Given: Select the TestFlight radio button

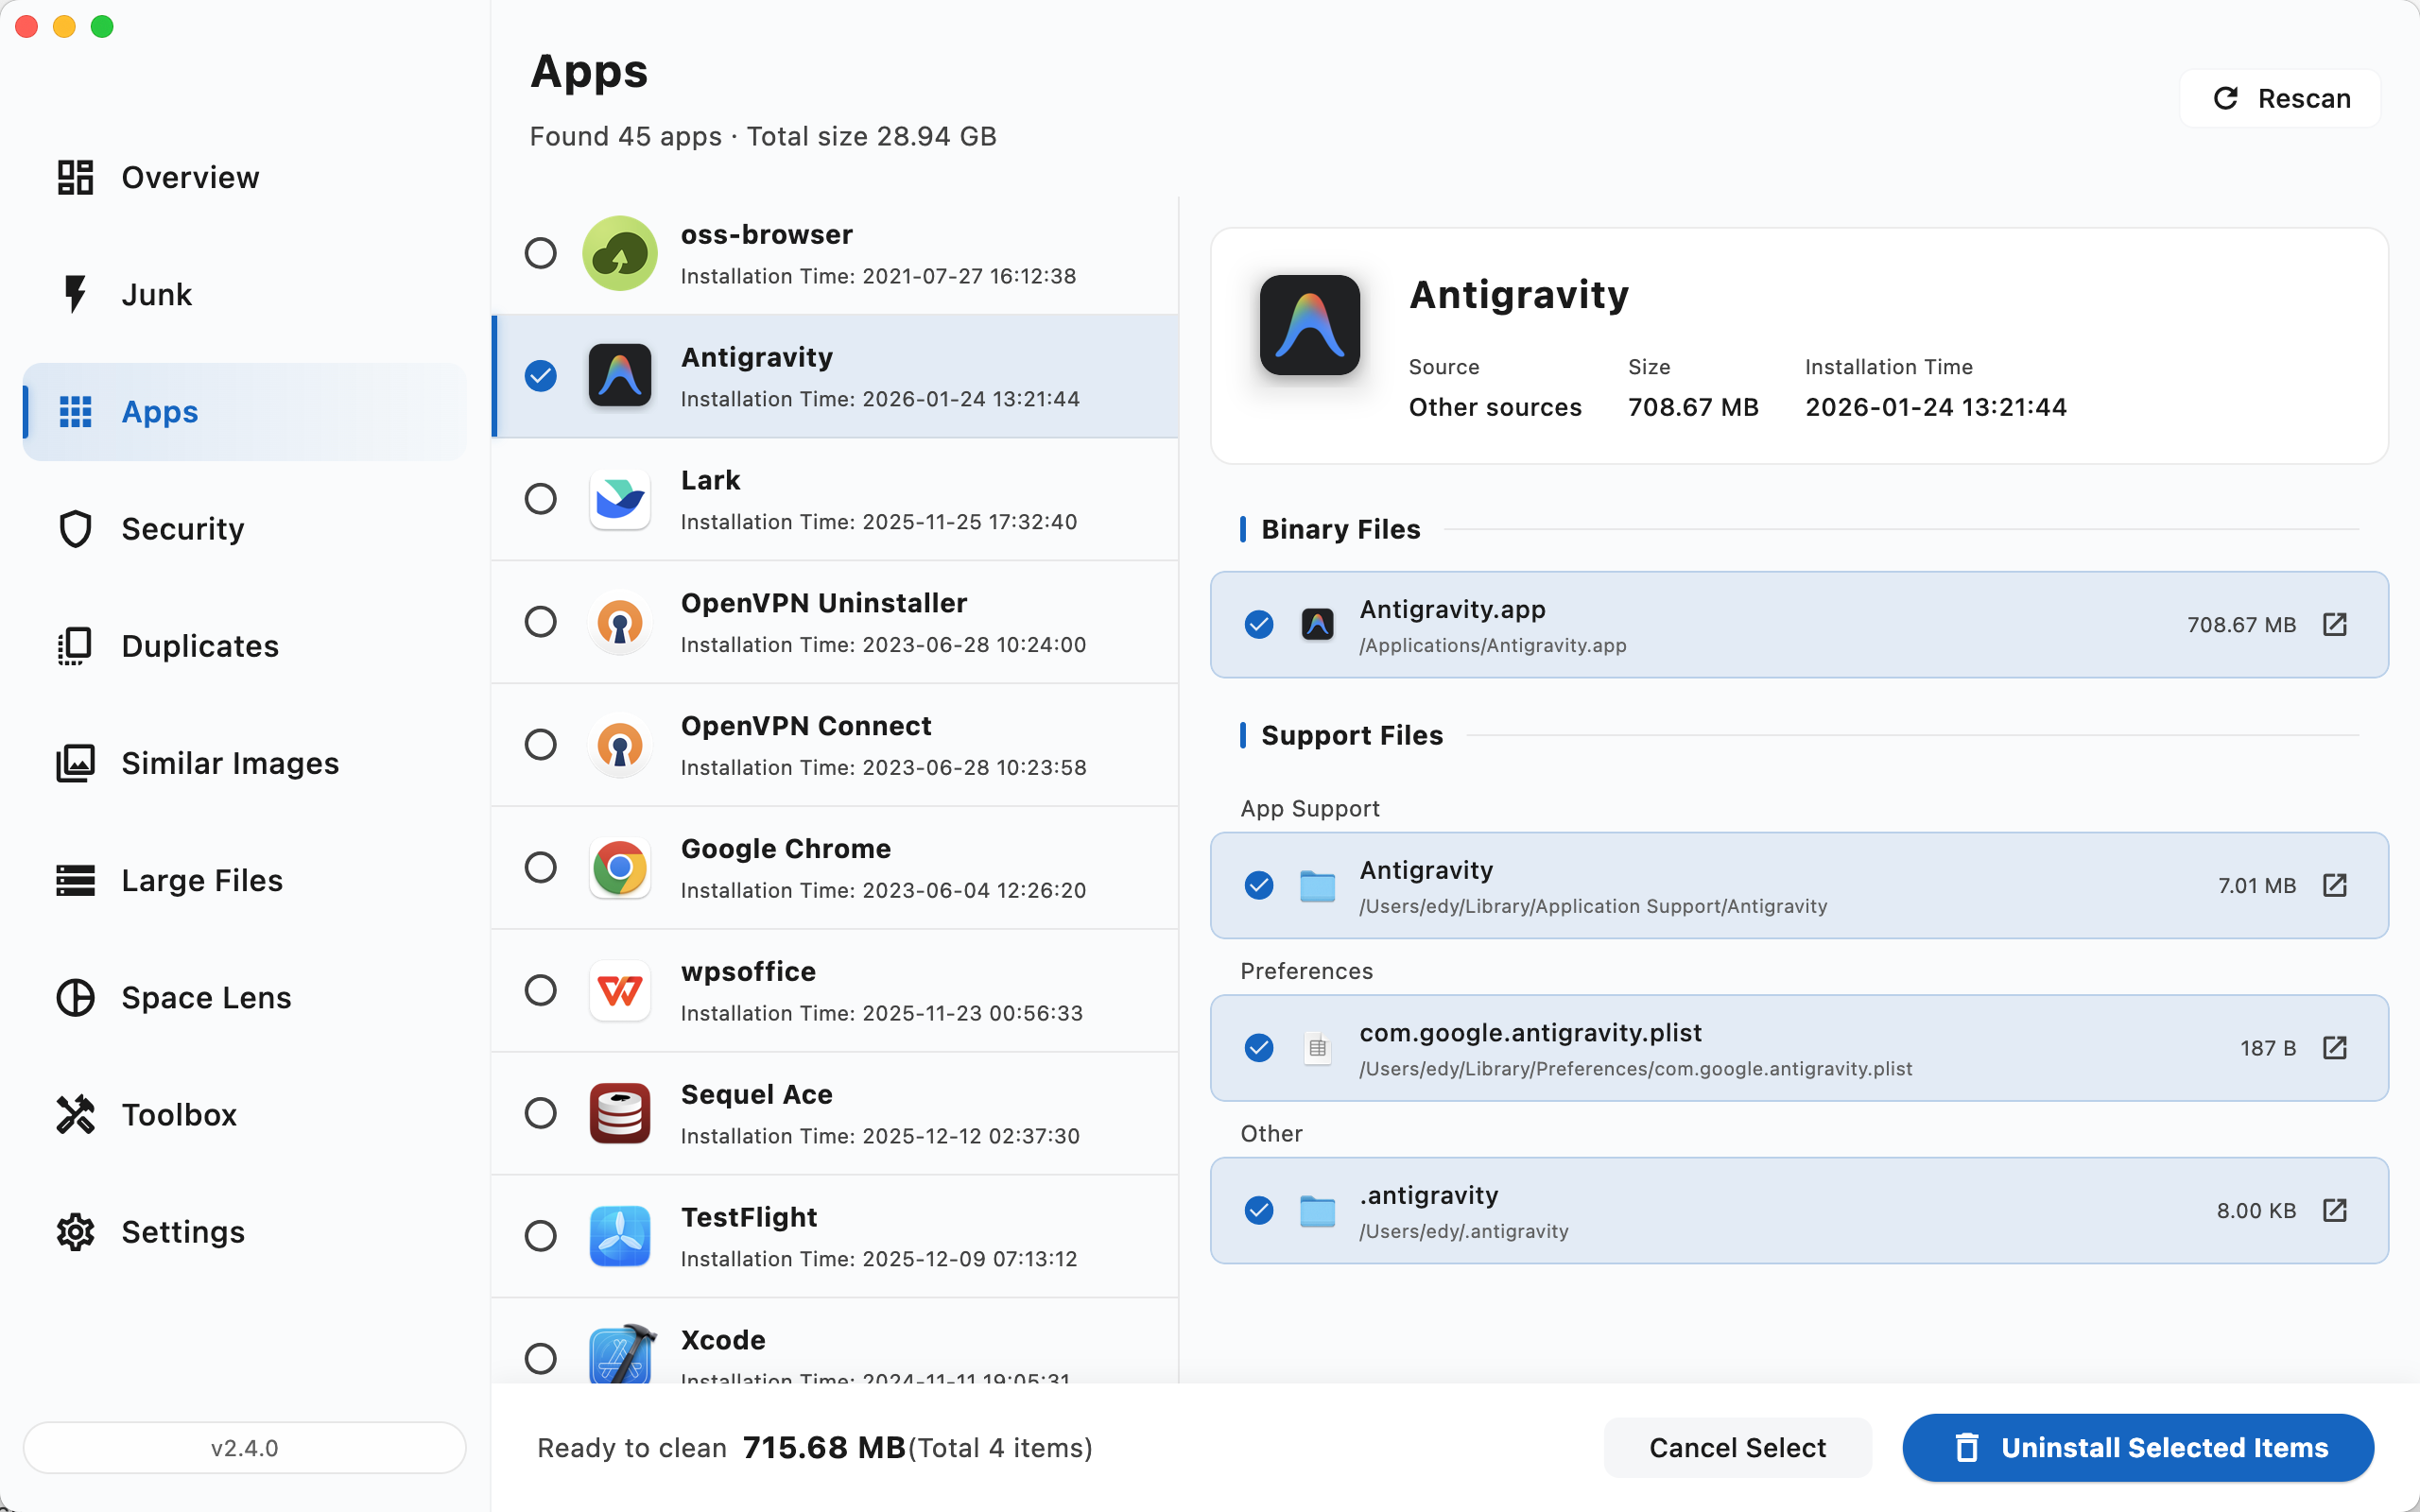Looking at the screenshot, I should [x=541, y=1236].
